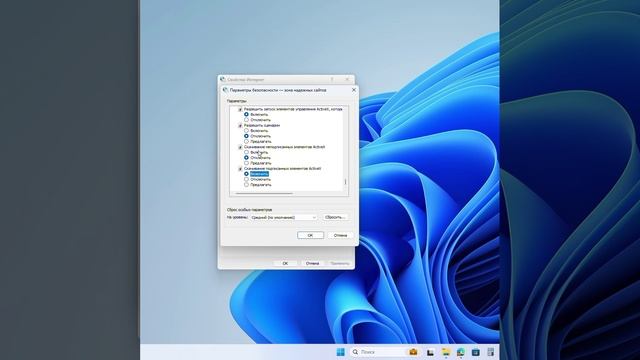Select Отключить under Разрешить запуск элементов управления ActiveX
640x360 pixels.
[246, 120]
